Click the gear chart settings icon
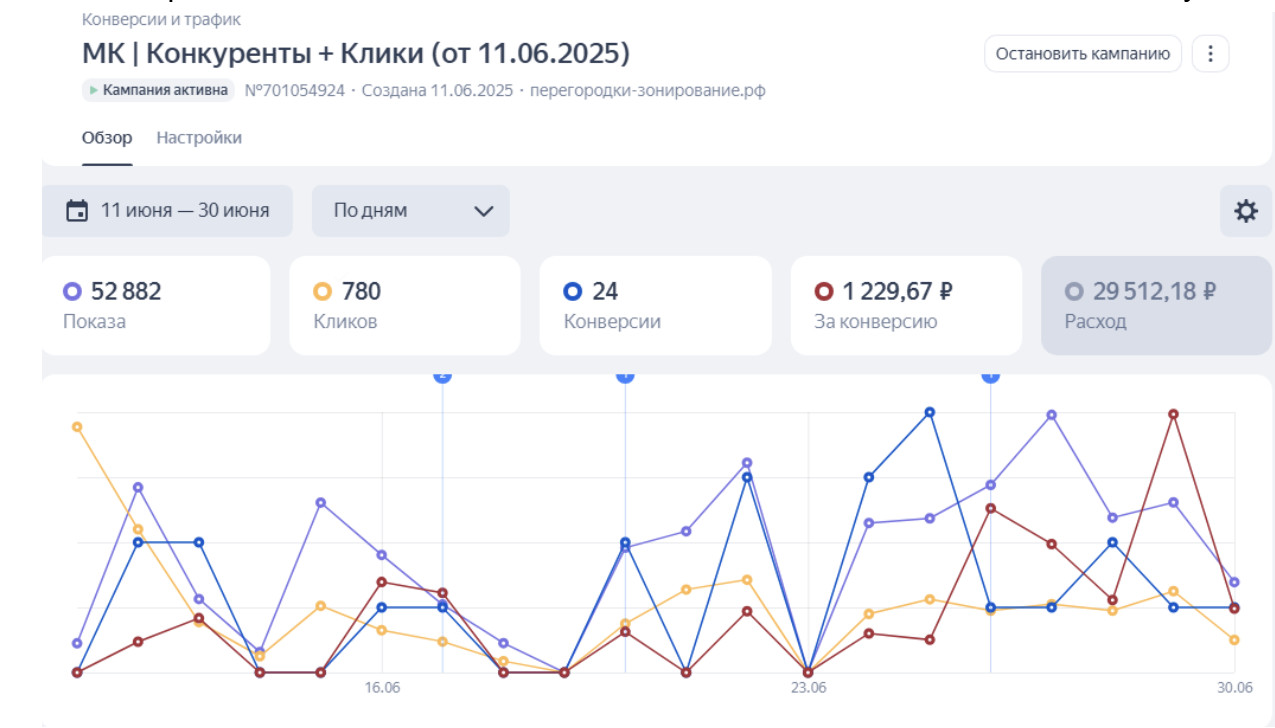The width and height of the screenshot is (1275, 728). point(1245,211)
